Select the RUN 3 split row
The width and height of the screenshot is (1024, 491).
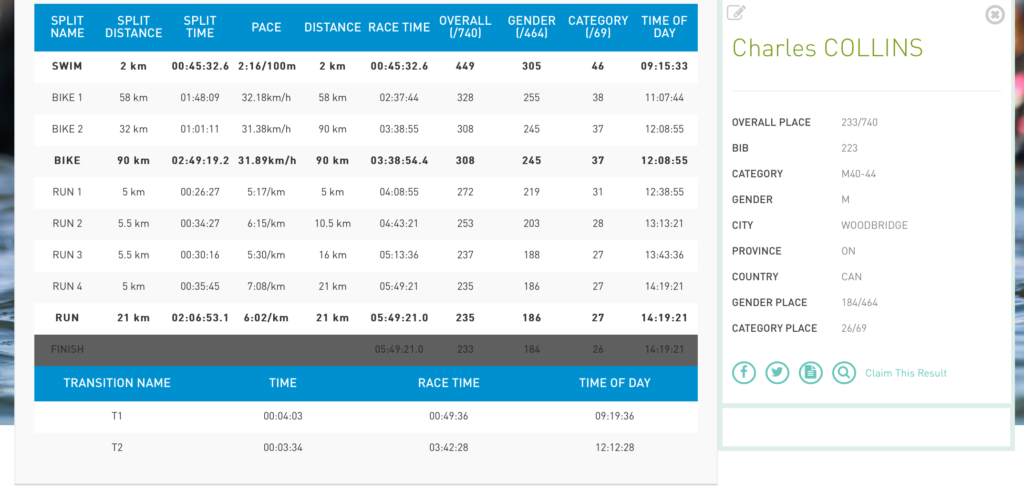point(366,255)
